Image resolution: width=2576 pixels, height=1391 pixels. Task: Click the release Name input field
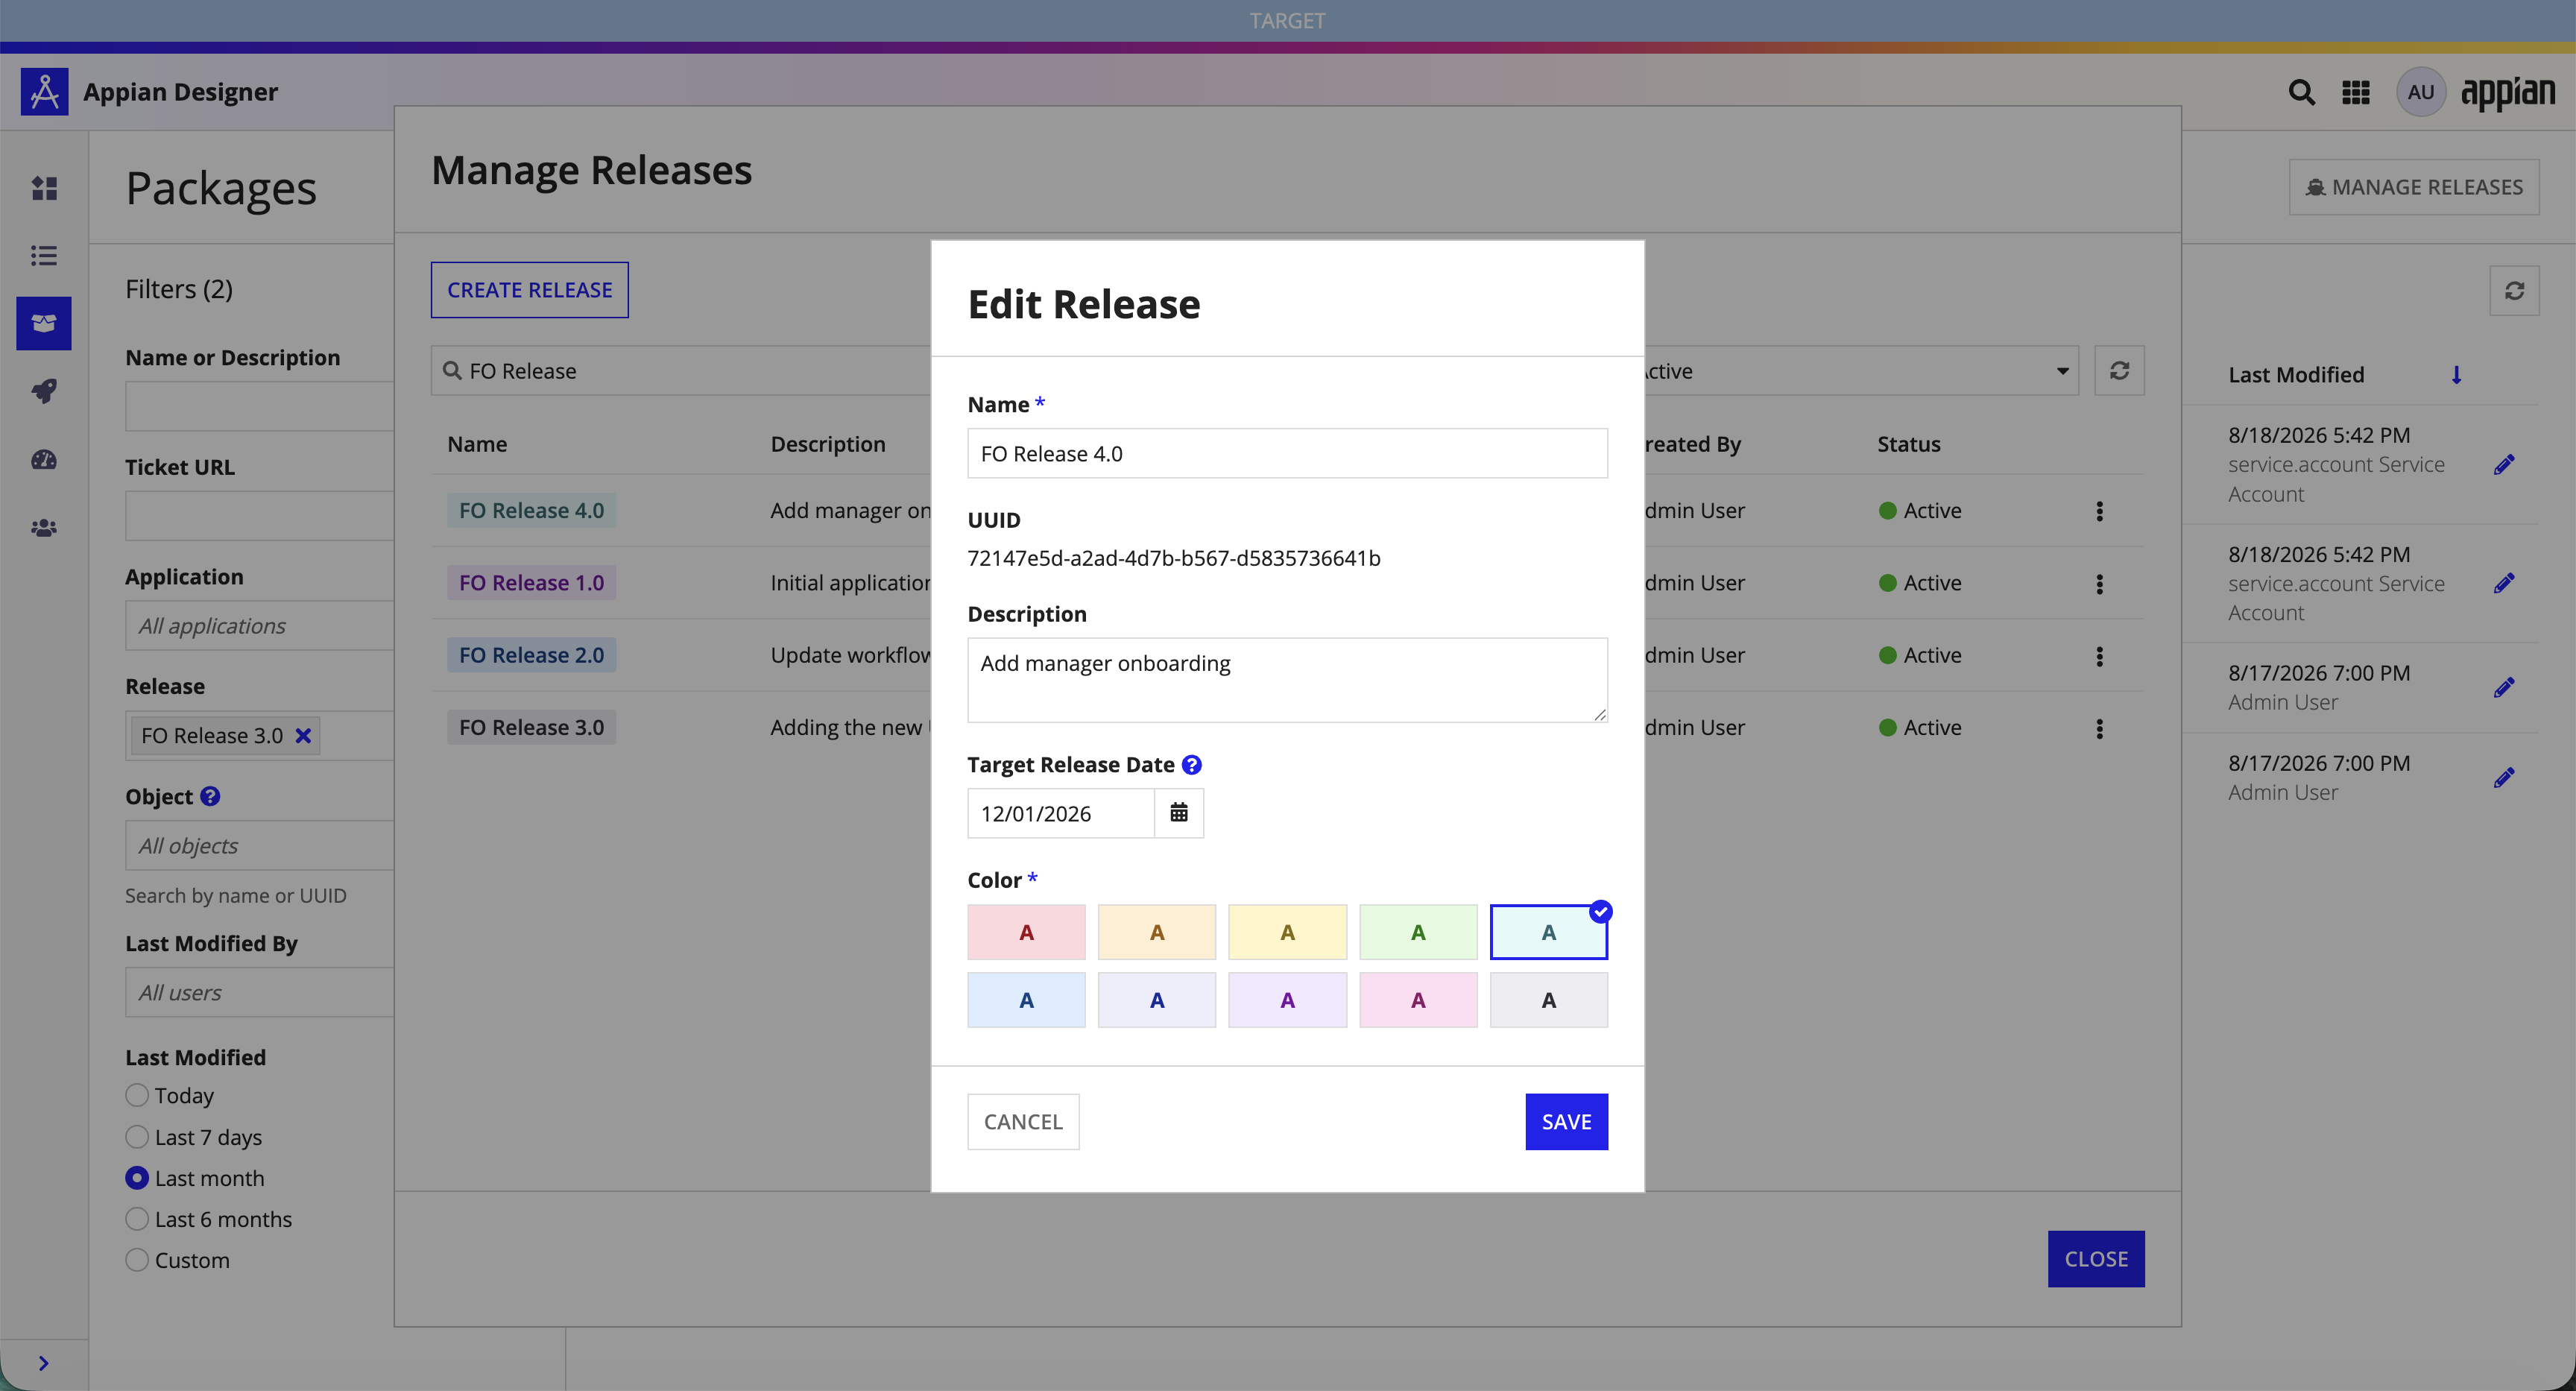click(x=1287, y=454)
